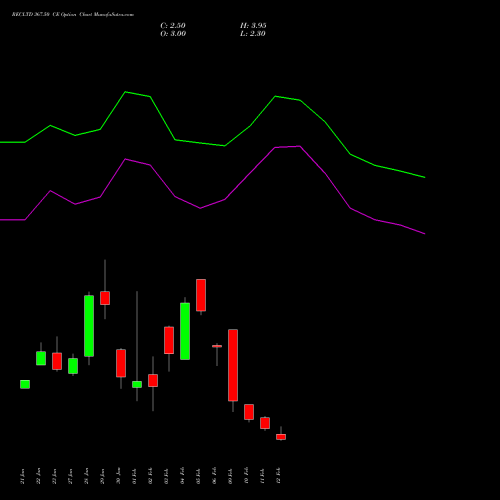Click the "04 Feb" date label
Image resolution: width=500 pixels, height=500 pixels.
pos(182,476)
